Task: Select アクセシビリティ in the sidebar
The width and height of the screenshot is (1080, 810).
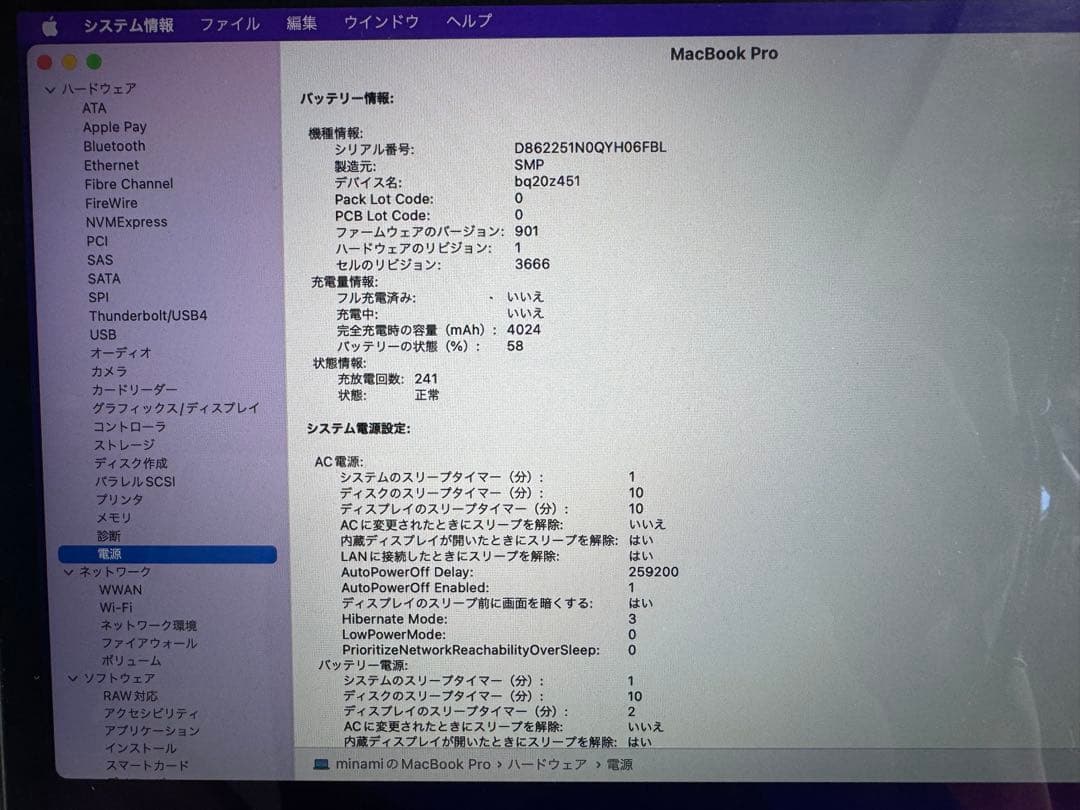Action: (x=151, y=714)
